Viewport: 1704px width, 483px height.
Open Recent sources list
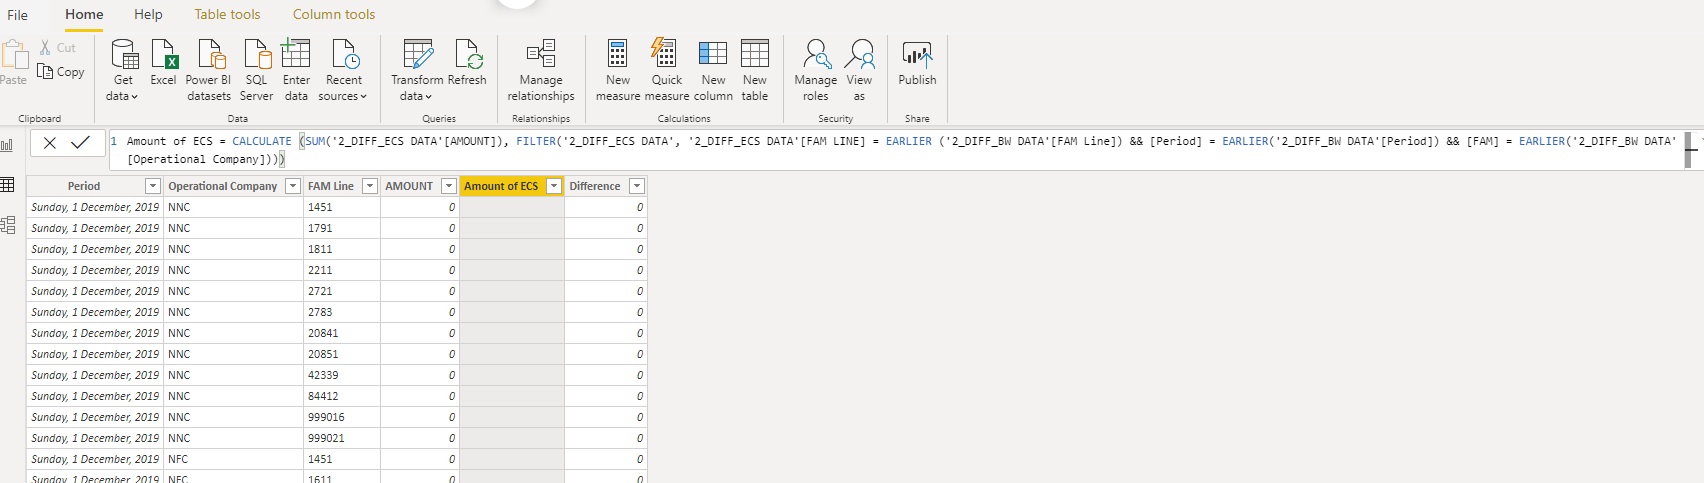click(343, 70)
